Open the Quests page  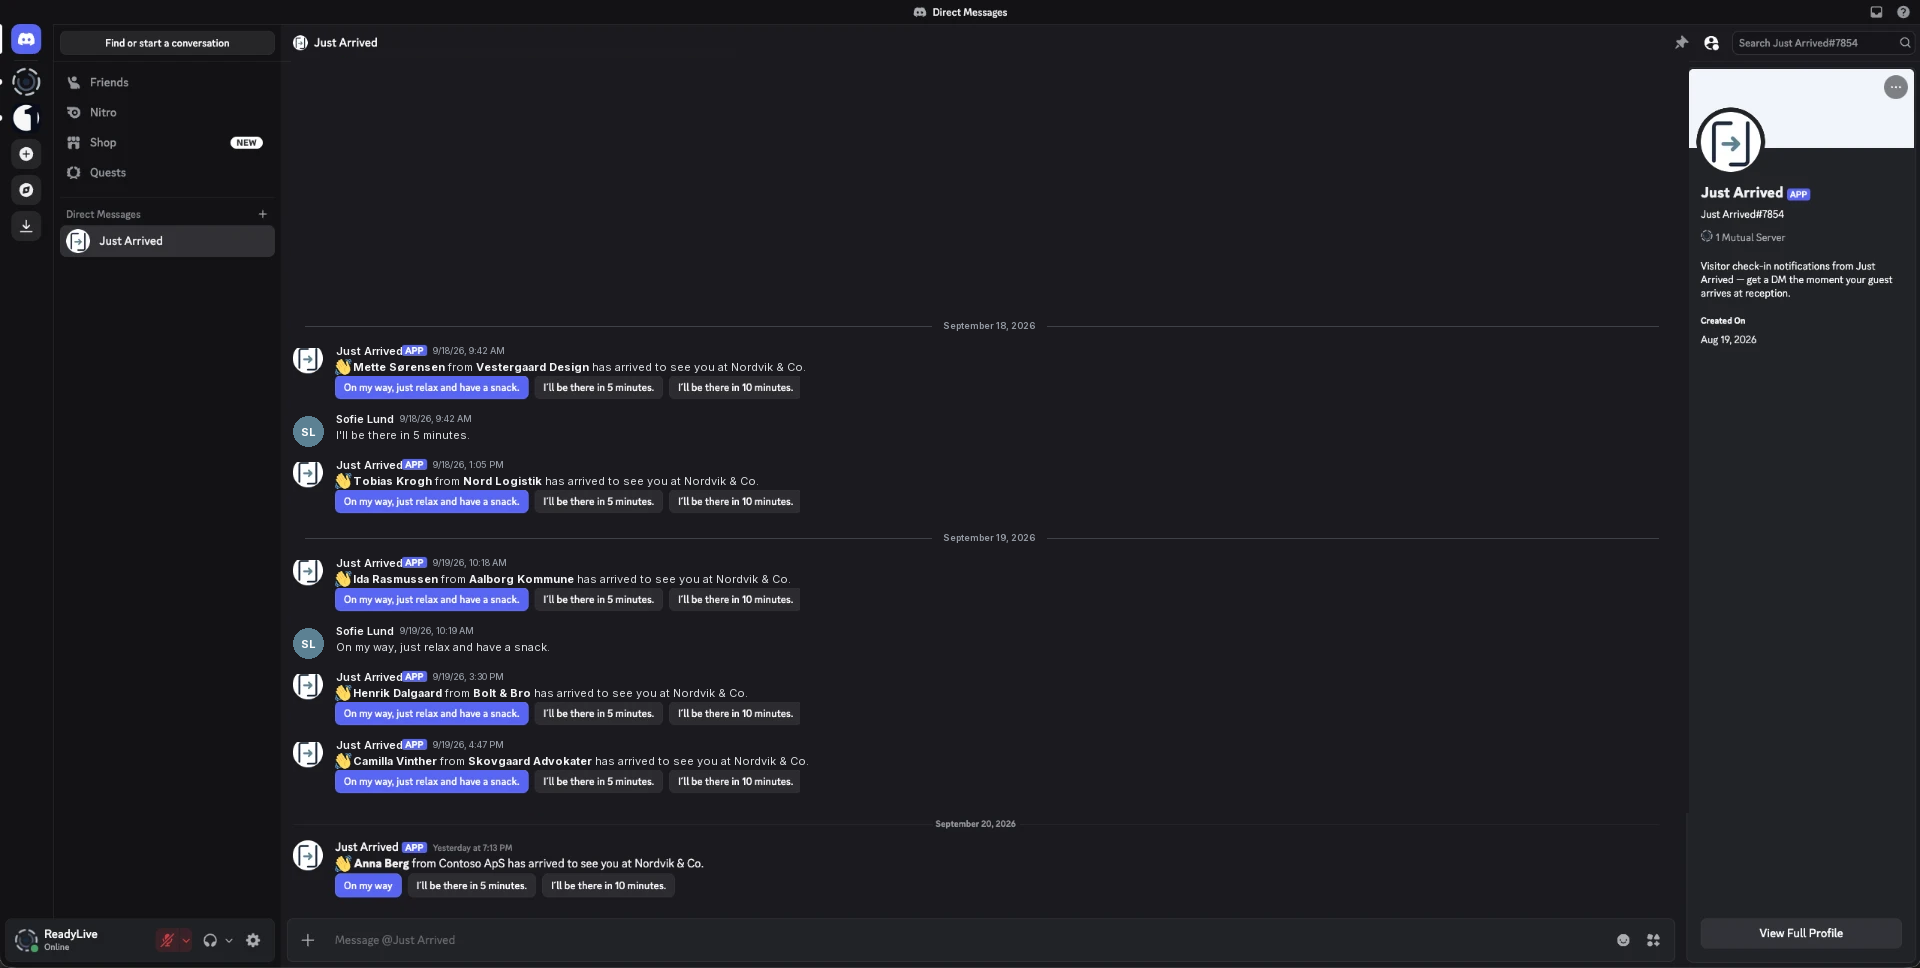[167, 172]
